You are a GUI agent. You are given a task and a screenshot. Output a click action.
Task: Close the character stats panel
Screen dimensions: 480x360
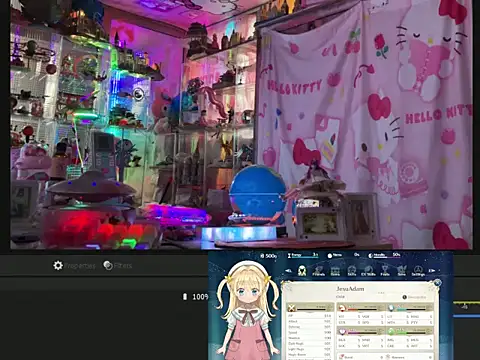click(x=437, y=283)
